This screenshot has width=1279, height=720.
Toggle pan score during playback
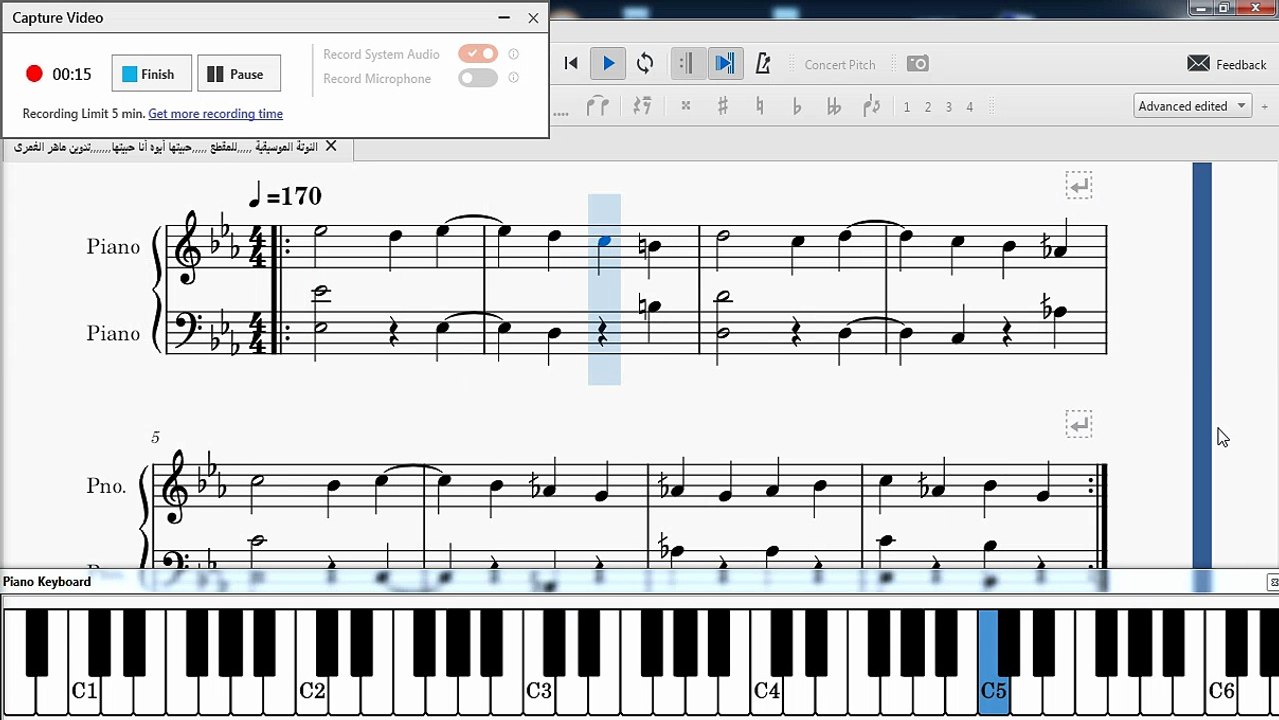pyautogui.click(x=725, y=64)
